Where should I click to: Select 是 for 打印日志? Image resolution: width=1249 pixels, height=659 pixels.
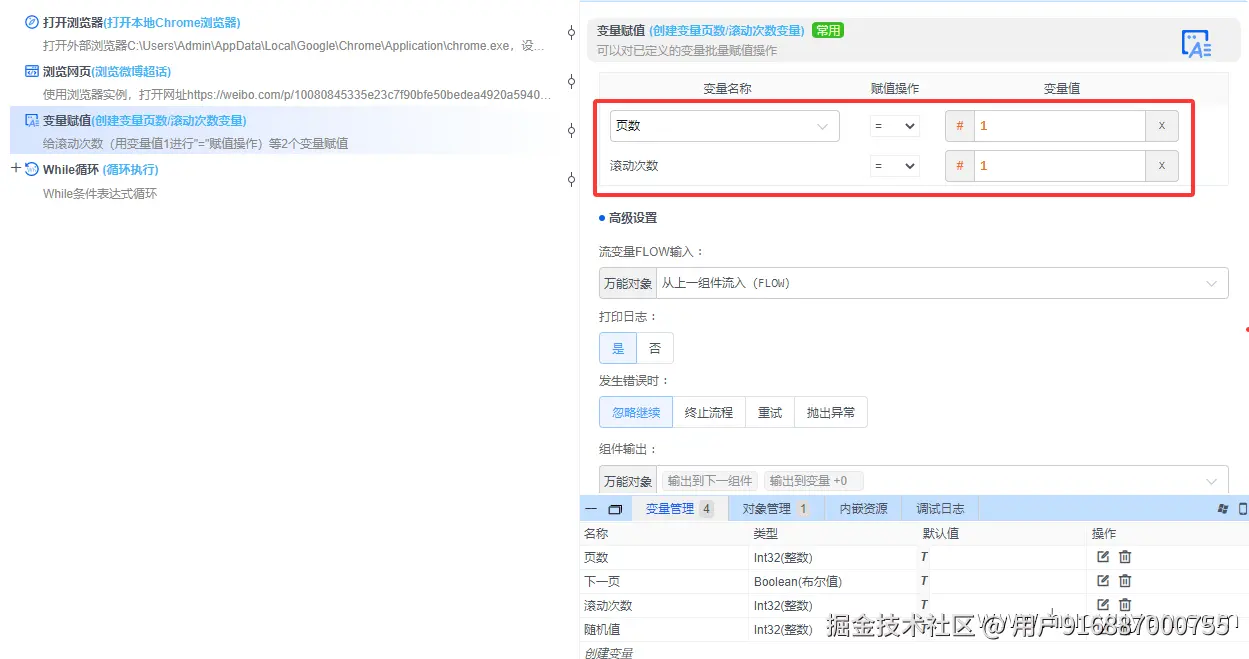618,348
